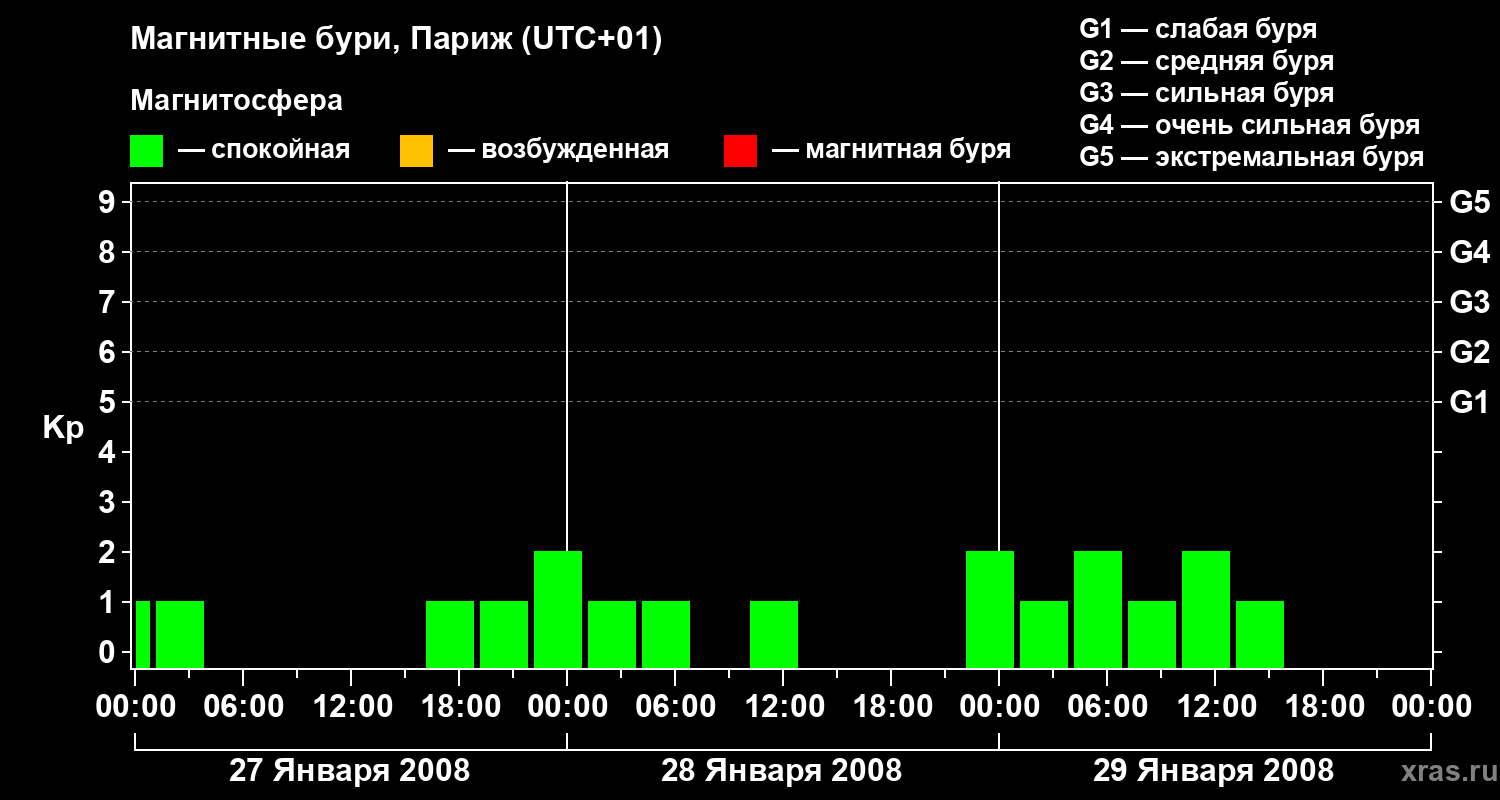Click the 12:00 time label of 27 January
The image size is (1500, 800).
[351, 707]
